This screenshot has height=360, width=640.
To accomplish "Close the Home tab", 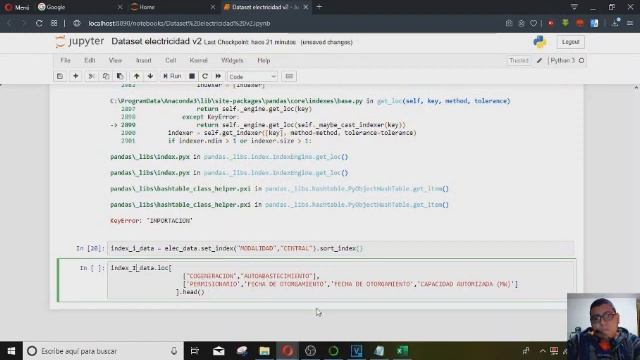I will (x=212, y=7).
